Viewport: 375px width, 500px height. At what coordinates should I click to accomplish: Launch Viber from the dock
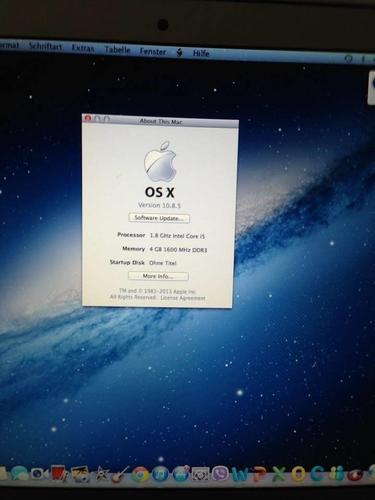pyautogui.click(x=220, y=474)
